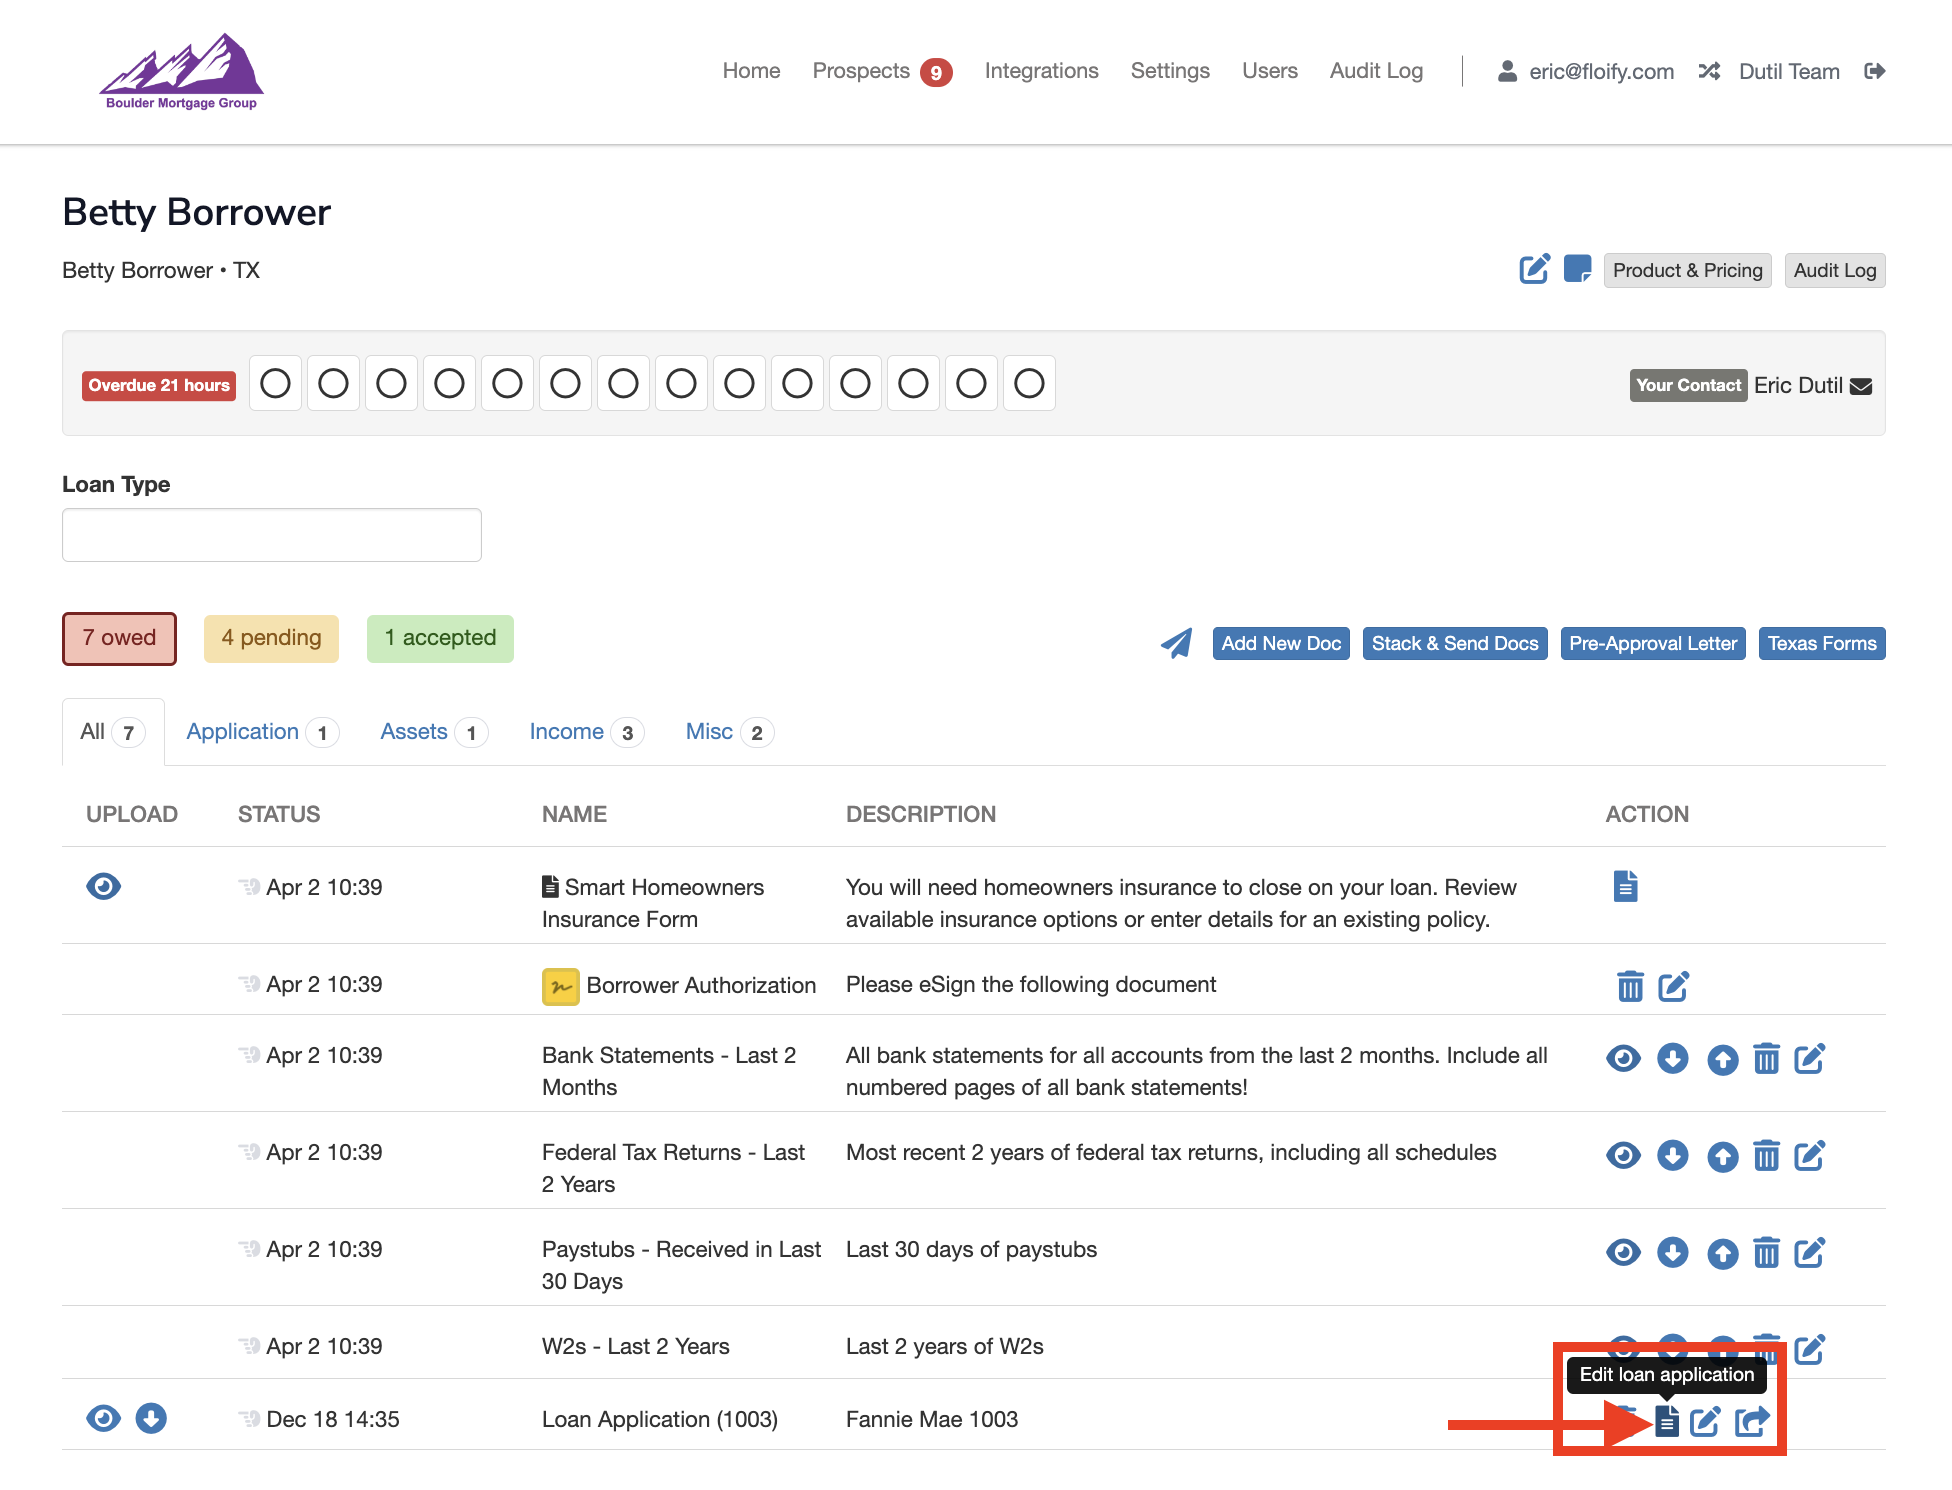
Task: Upload a file for Paystubs row
Action: [x=1722, y=1252]
